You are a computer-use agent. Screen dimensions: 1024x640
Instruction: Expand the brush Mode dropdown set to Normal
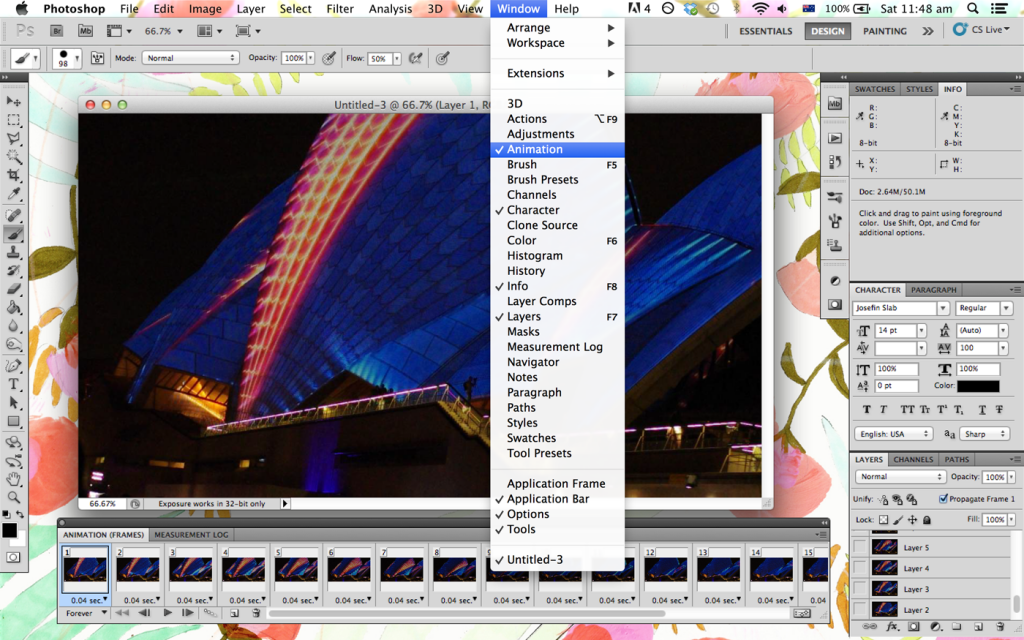[x=190, y=58]
